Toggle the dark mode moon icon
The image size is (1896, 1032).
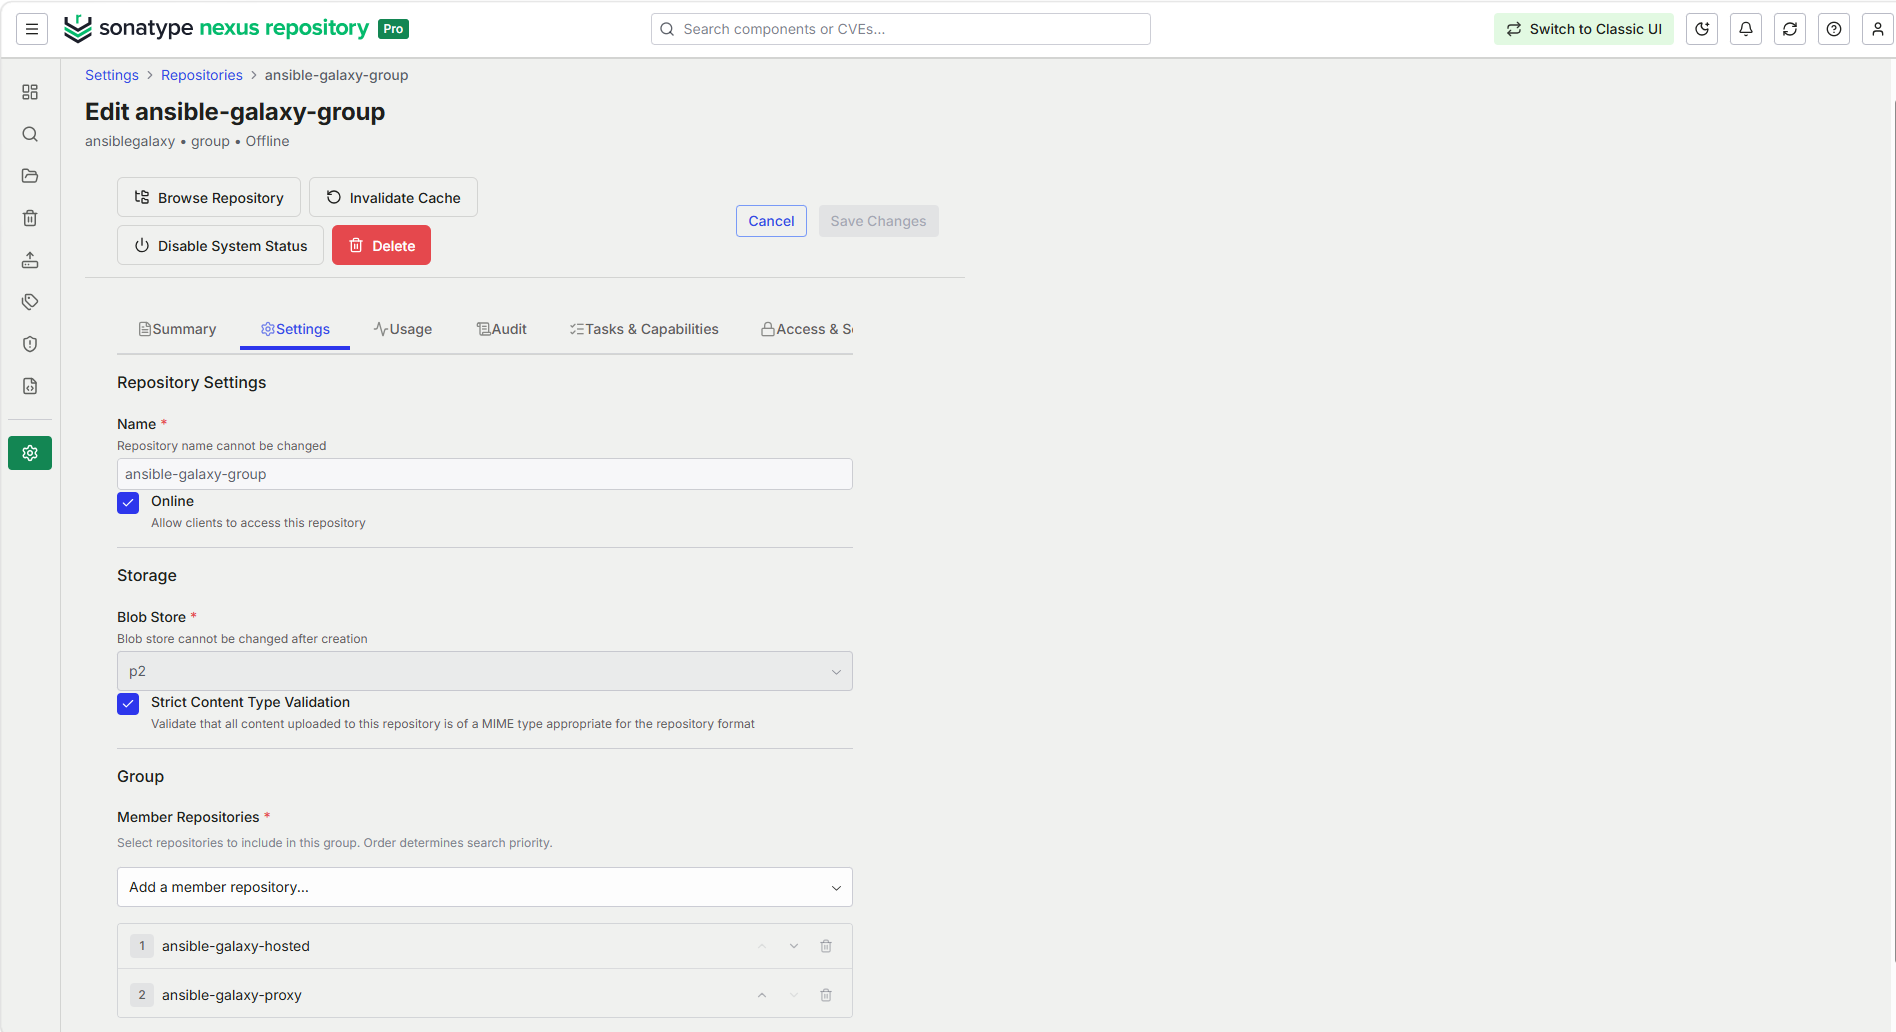coord(1702,29)
